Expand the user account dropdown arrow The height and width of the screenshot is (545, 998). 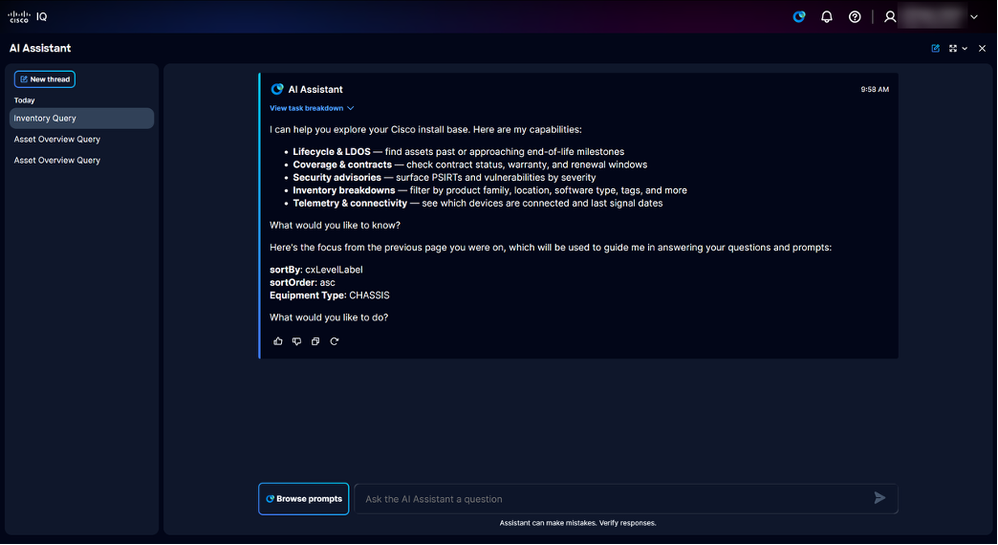tap(974, 17)
